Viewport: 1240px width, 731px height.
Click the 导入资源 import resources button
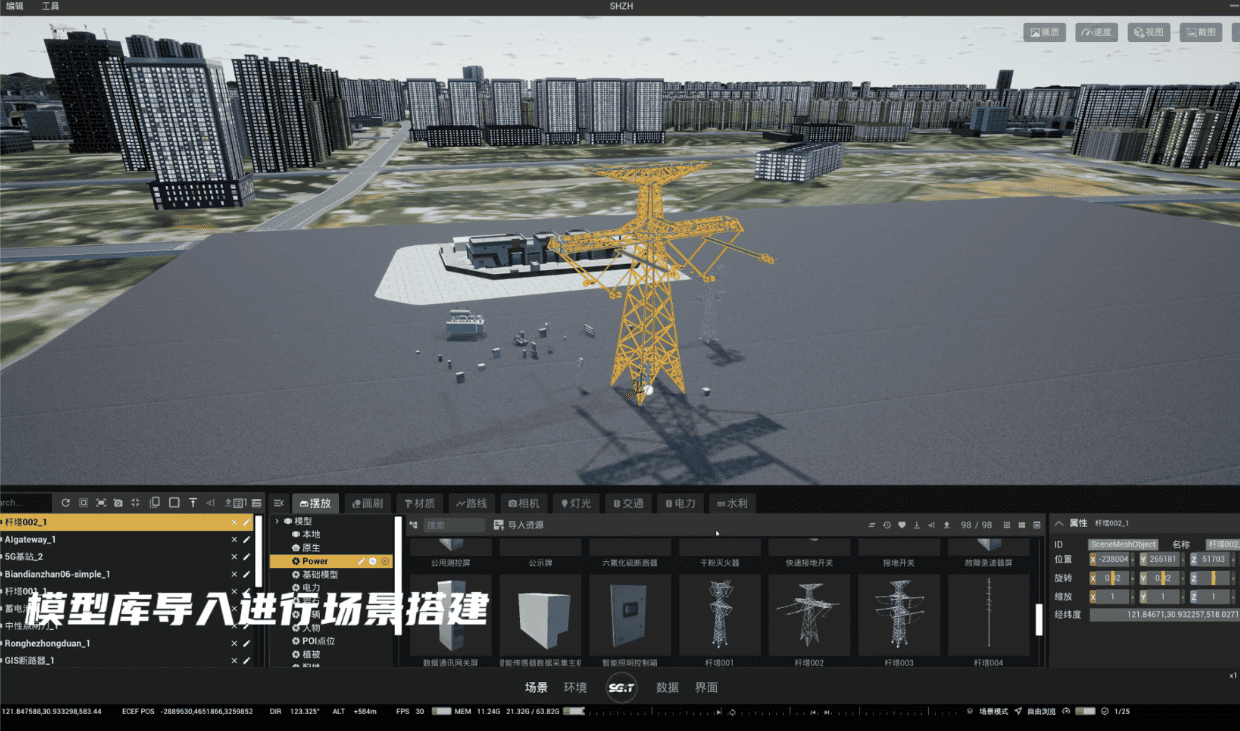point(519,525)
